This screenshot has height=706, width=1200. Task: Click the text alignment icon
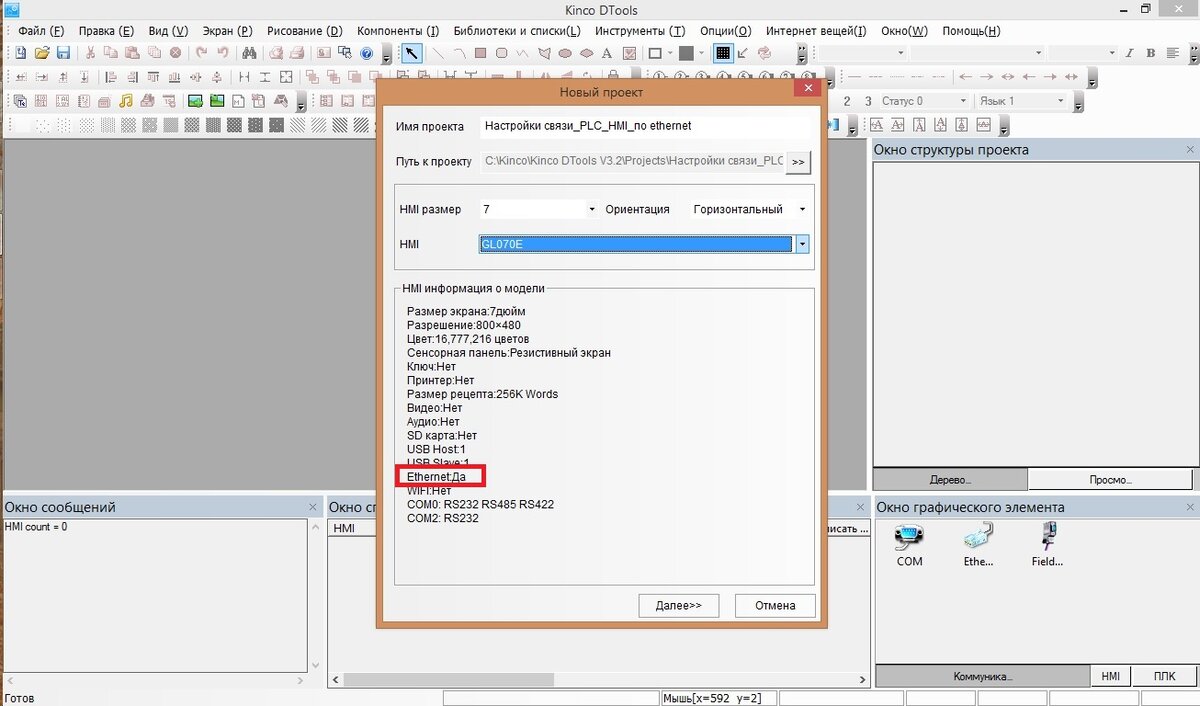[1172, 53]
